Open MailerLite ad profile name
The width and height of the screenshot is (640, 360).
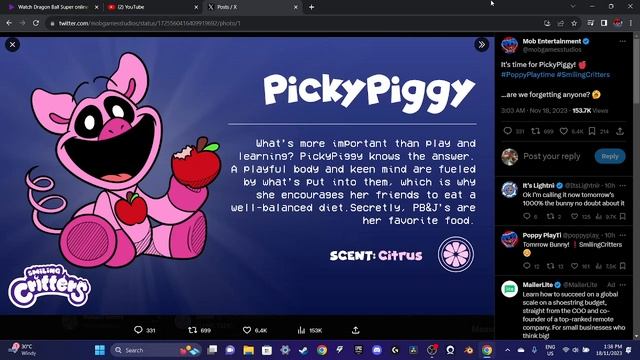click(x=538, y=285)
